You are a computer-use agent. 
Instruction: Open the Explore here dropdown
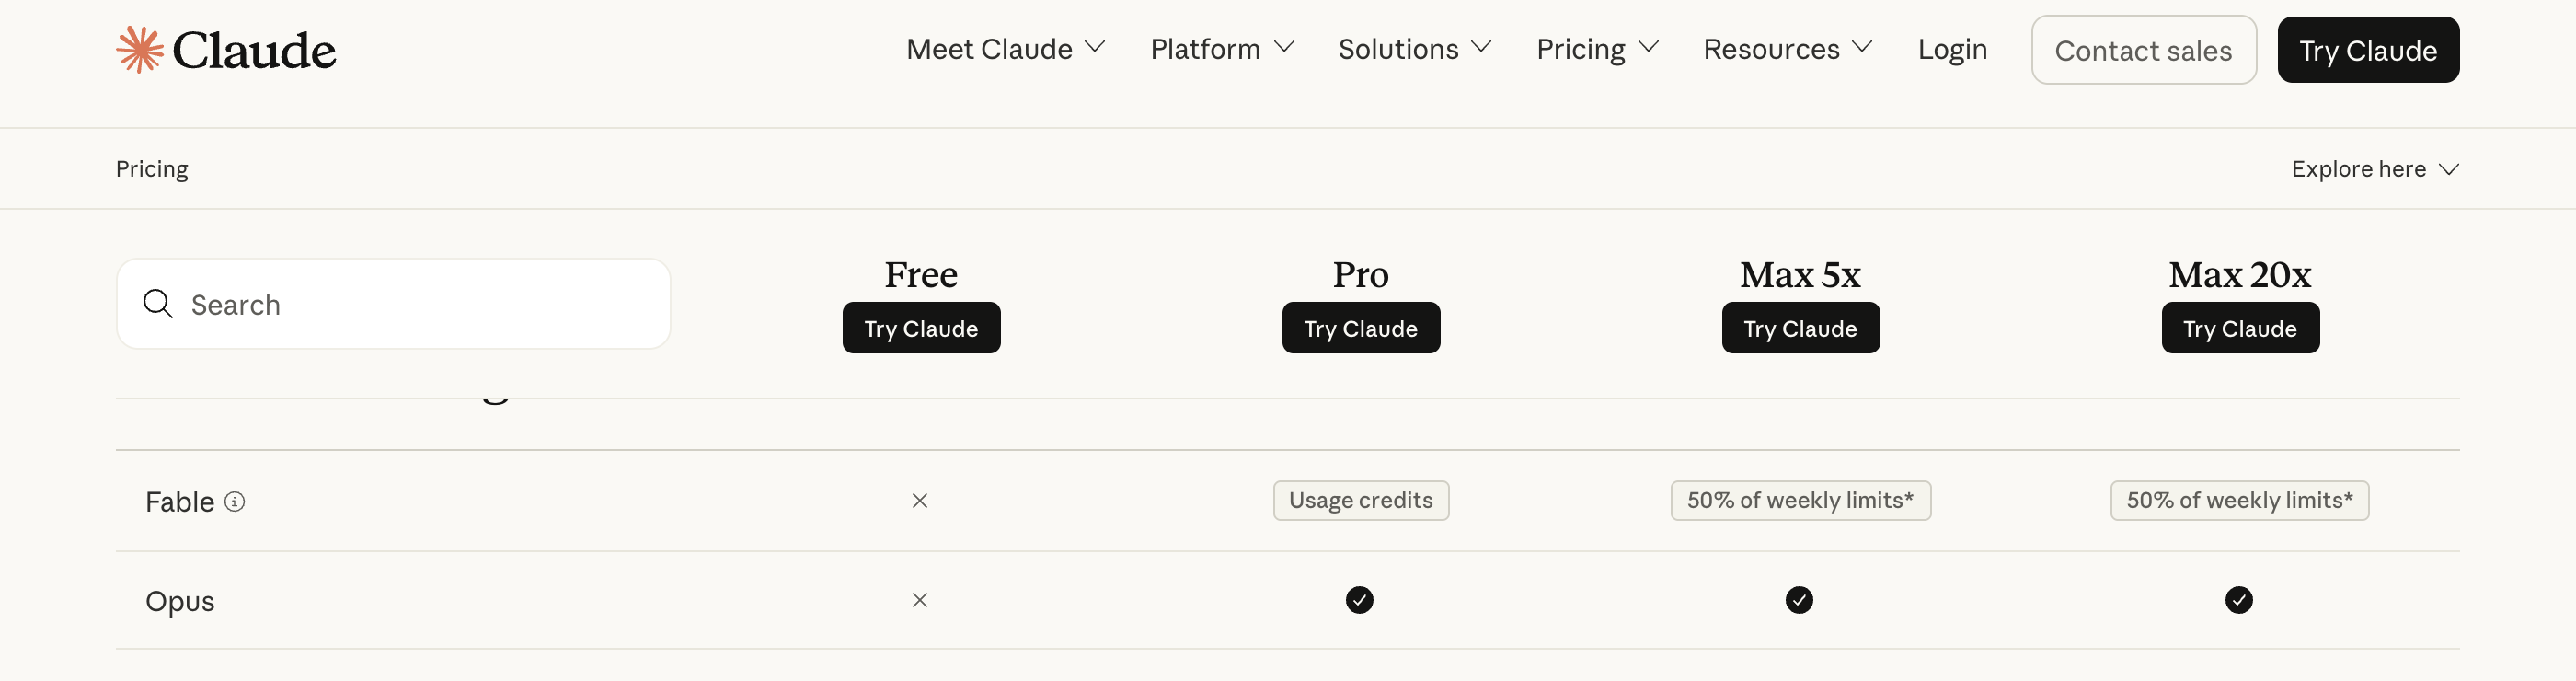point(2375,169)
